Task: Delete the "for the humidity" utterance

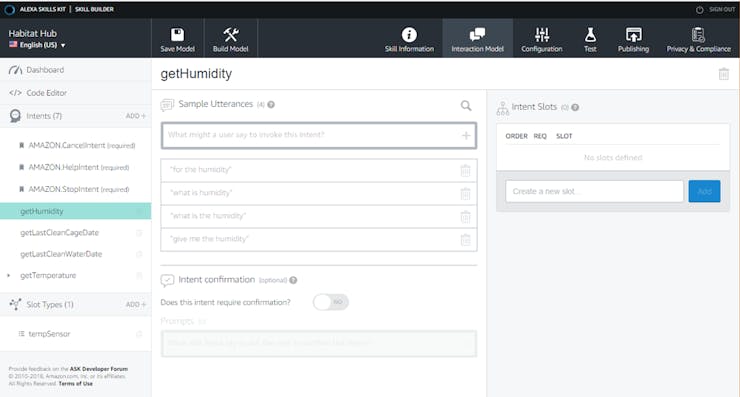Action: [x=465, y=170]
